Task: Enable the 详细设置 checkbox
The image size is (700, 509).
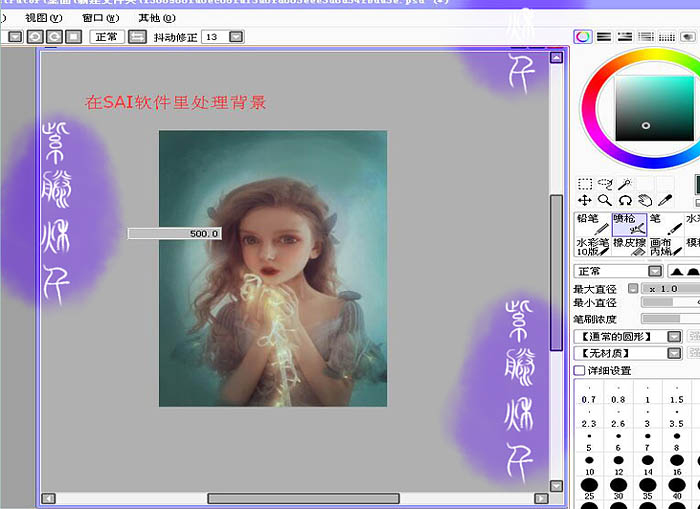Action: pyautogui.click(x=579, y=370)
